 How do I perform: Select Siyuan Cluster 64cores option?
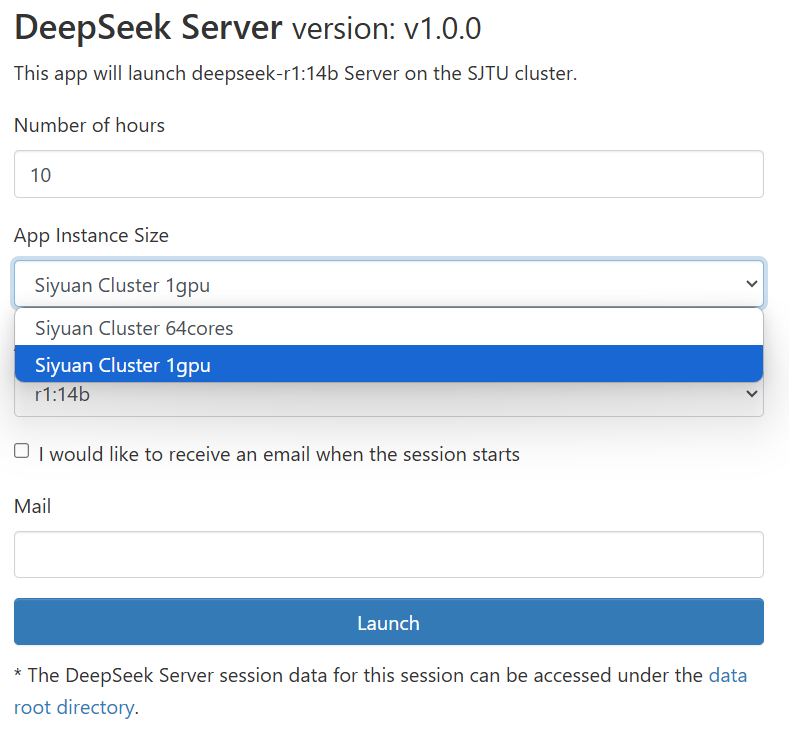click(x=388, y=328)
